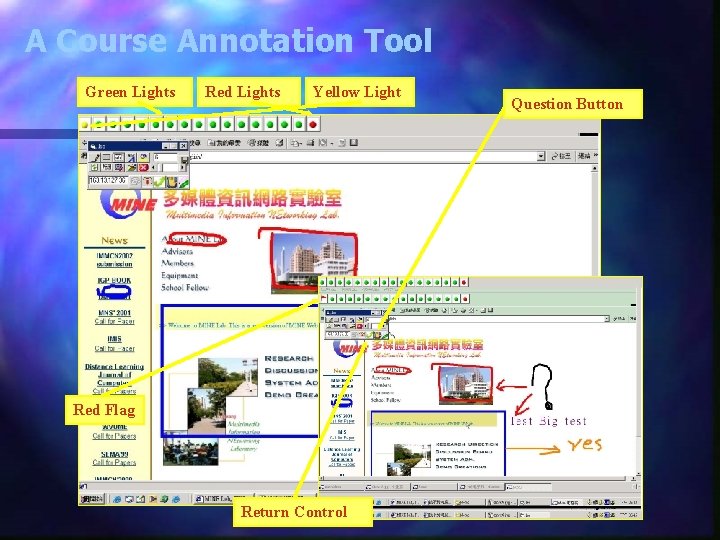The image size is (720, 540).
Task: Open the About MINE Lab link in the large window
Action: point(194,239)
